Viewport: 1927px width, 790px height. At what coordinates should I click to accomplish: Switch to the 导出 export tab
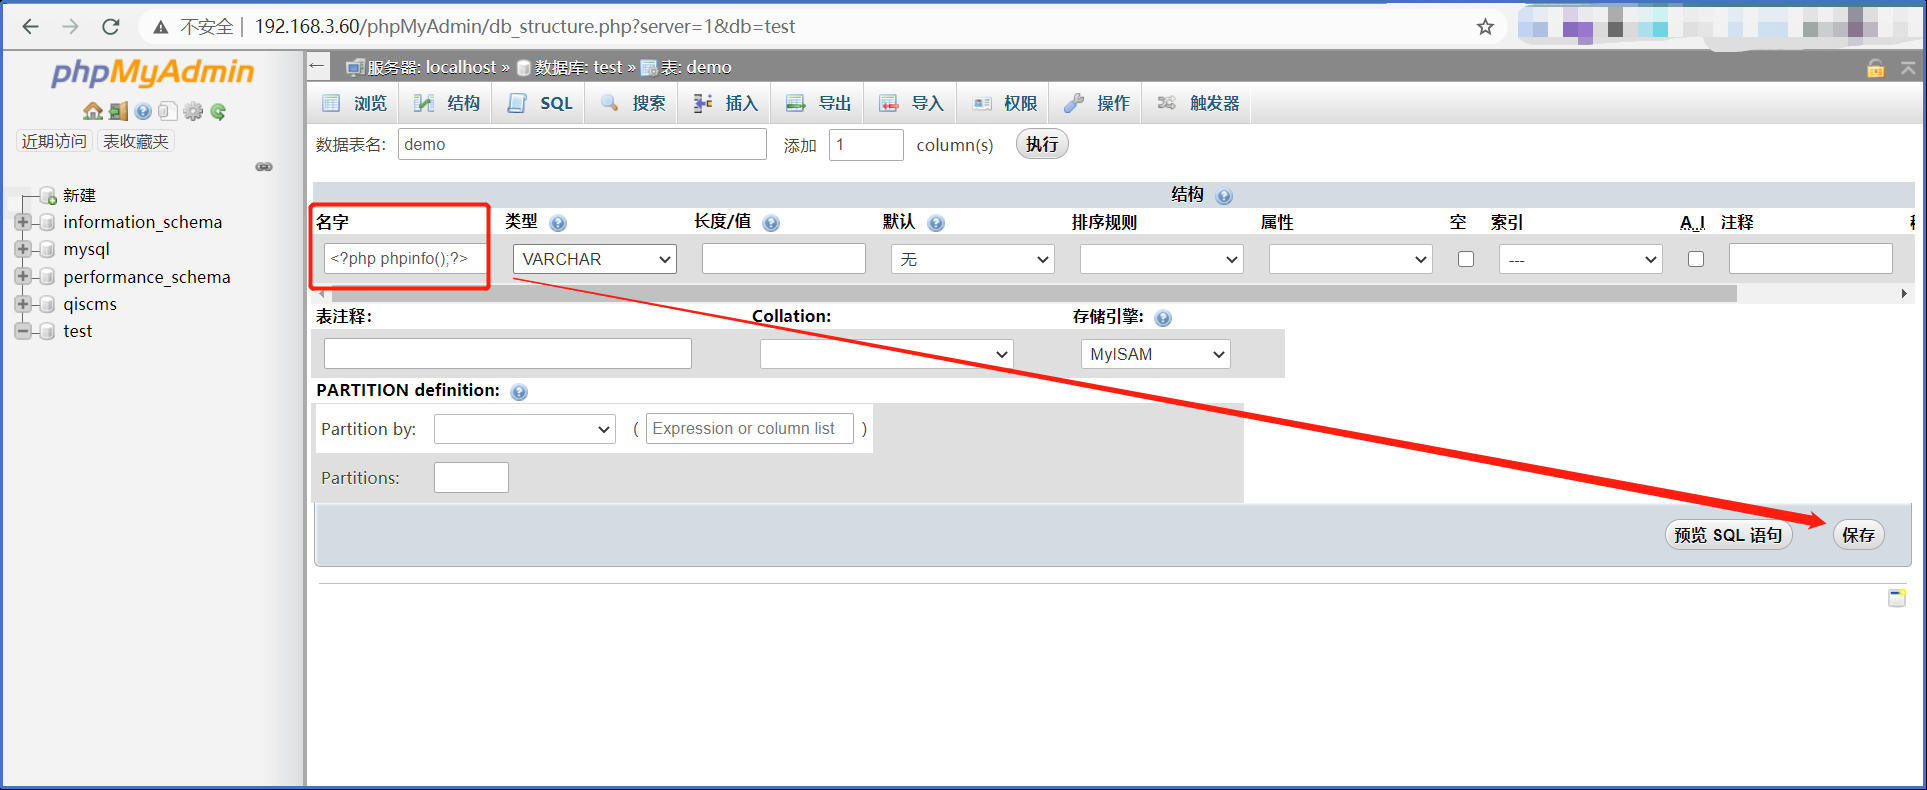[x=819, y=103]
